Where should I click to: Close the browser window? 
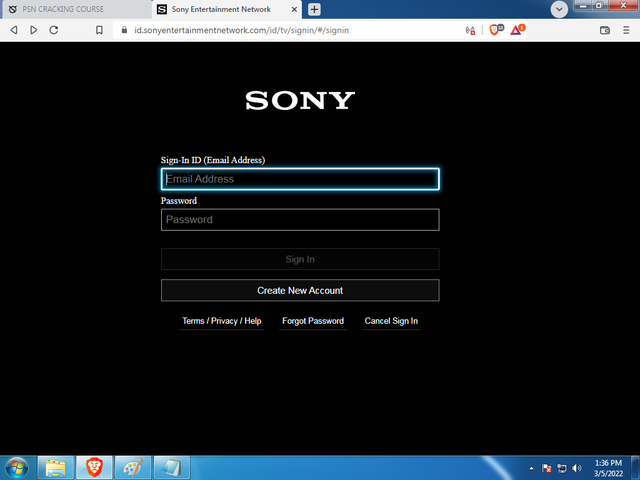coord(623,5)
